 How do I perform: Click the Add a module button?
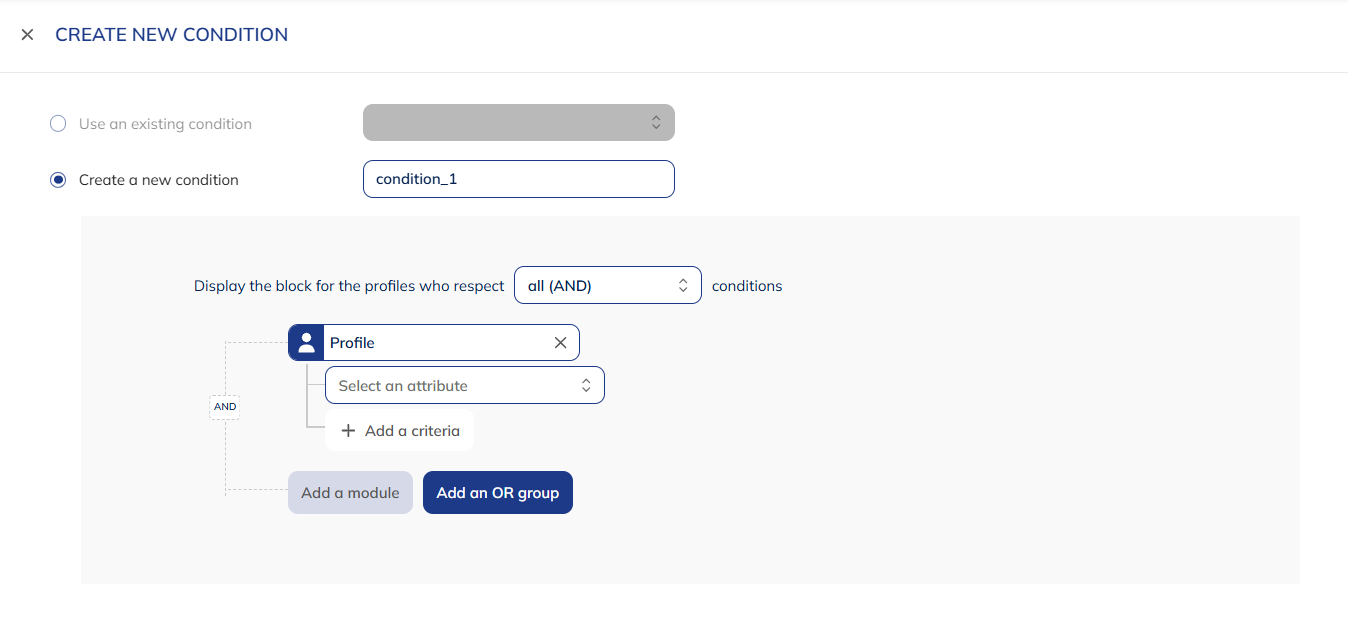point(350,492)
